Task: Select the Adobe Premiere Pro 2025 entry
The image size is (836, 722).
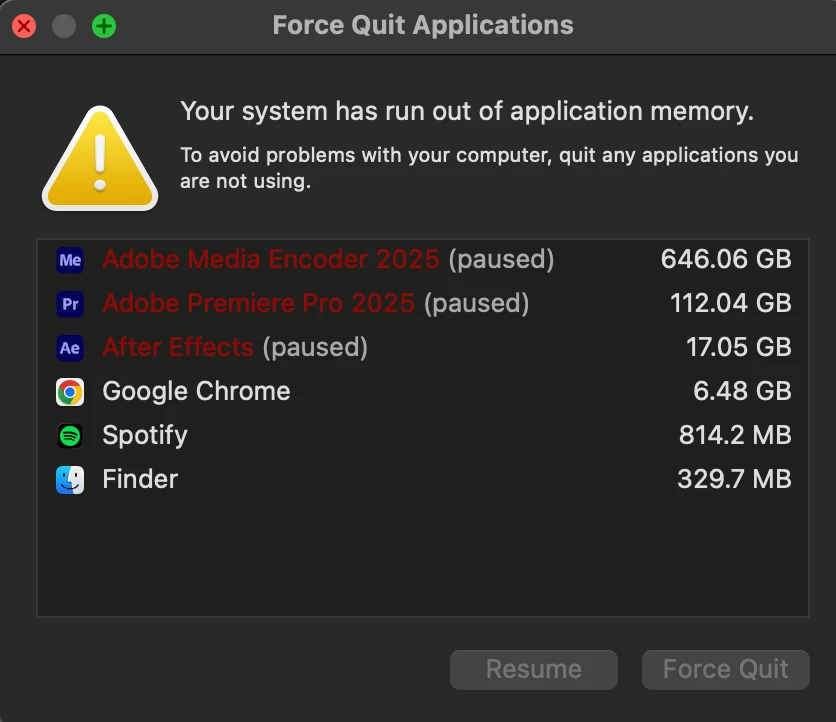Action: point(258,303)
